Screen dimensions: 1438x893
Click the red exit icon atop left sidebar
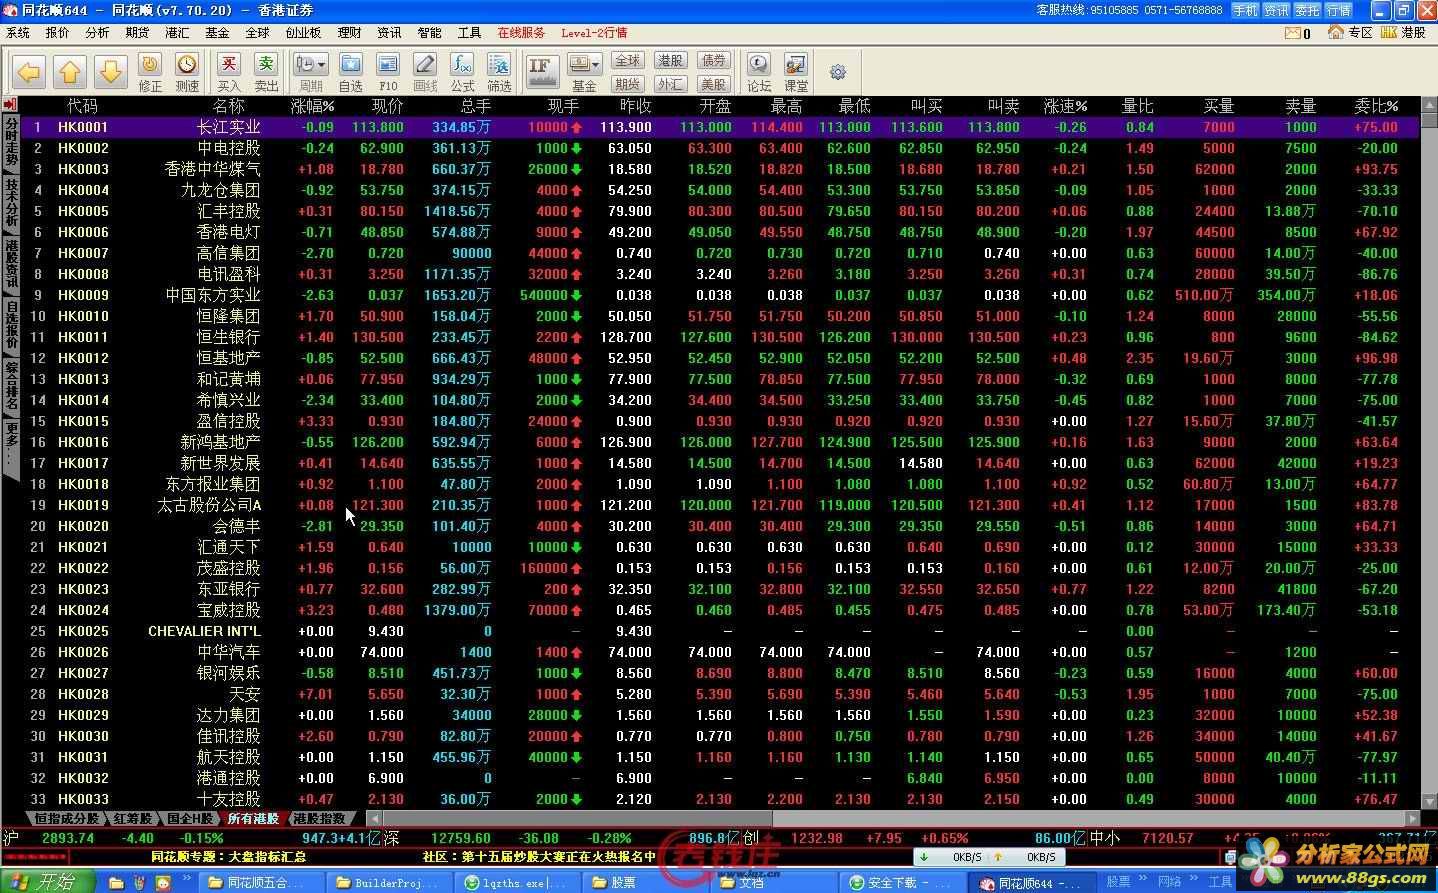point(10,105)
